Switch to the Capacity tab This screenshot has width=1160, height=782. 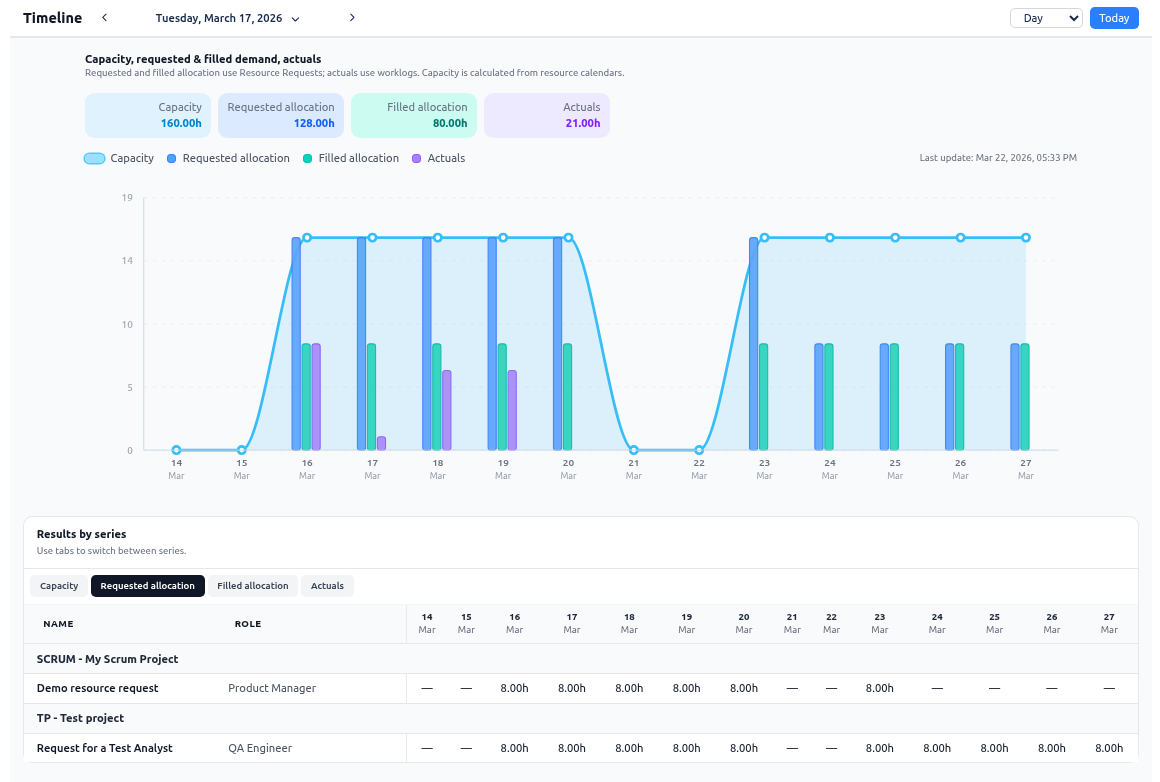coord(58,586)
